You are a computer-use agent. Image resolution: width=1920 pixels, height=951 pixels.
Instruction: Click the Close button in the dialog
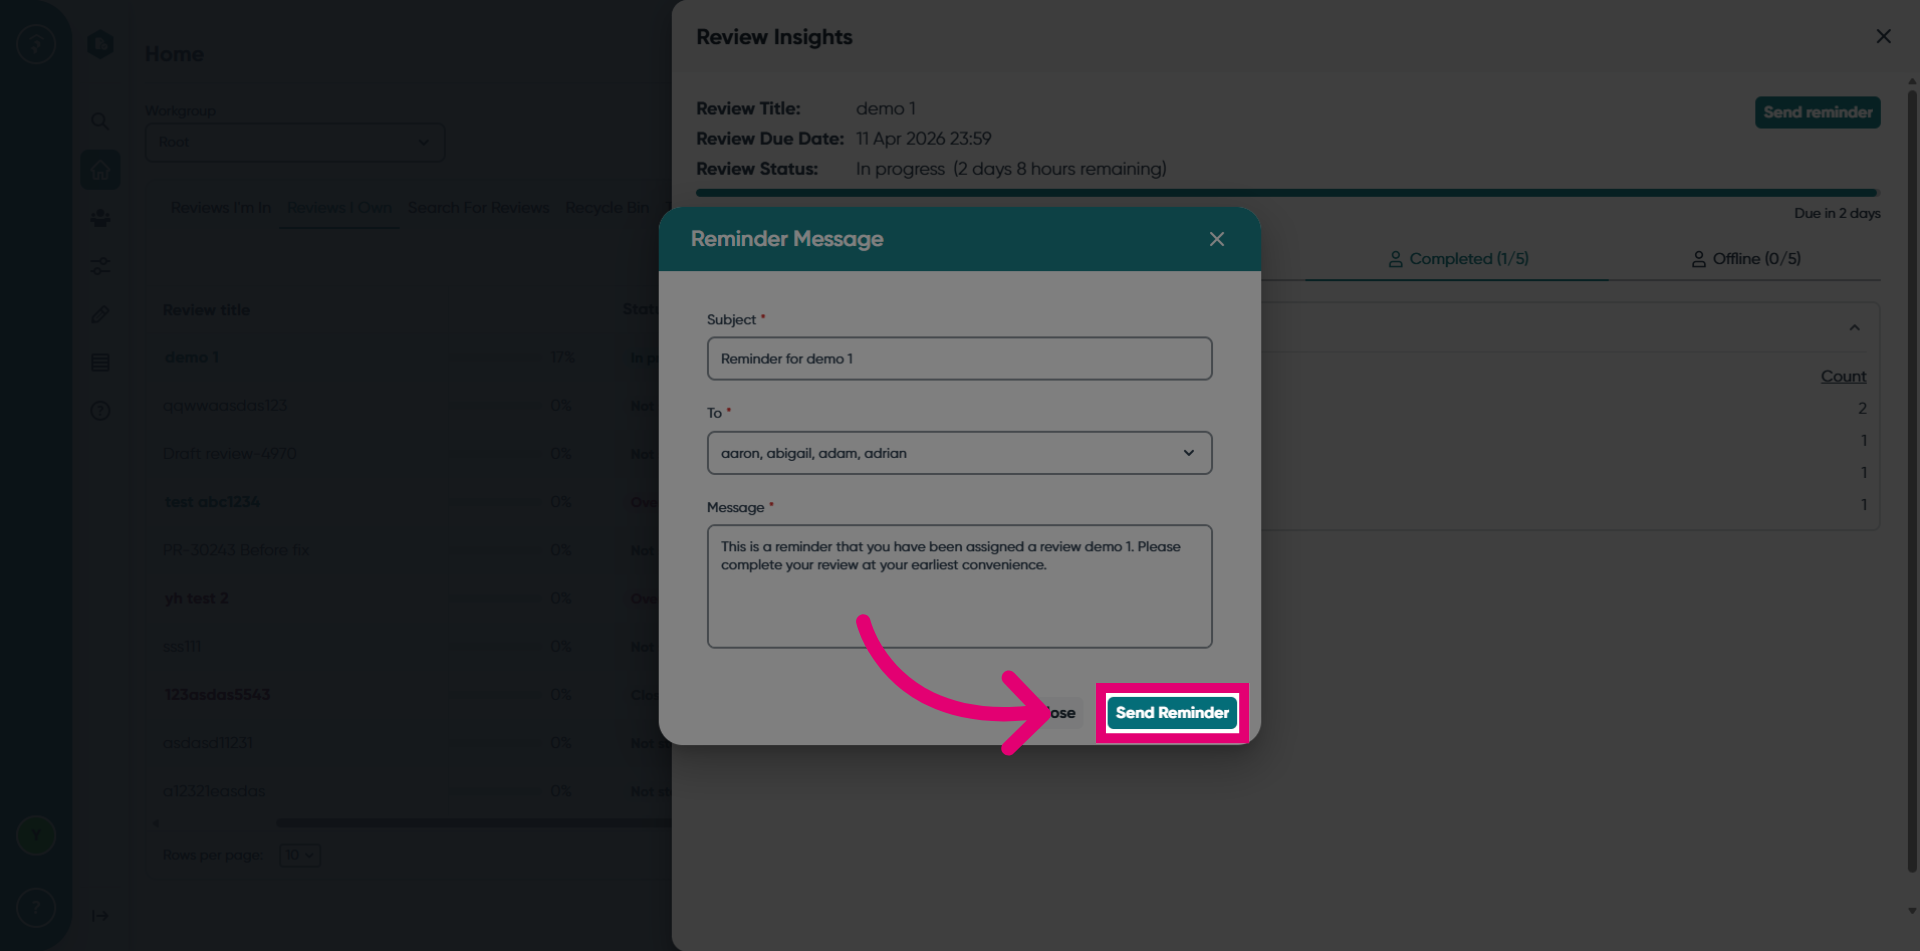(x=1060, y=713)
